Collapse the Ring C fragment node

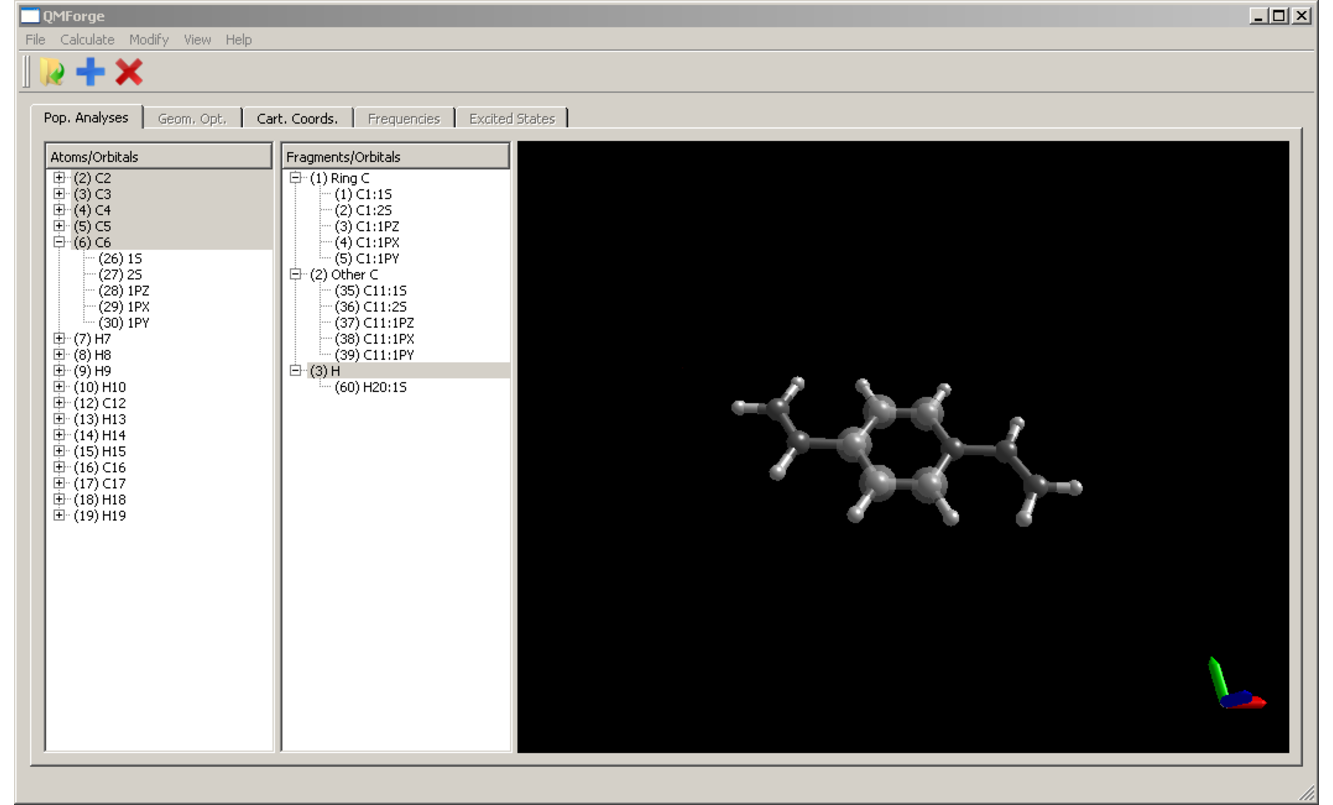295,178
